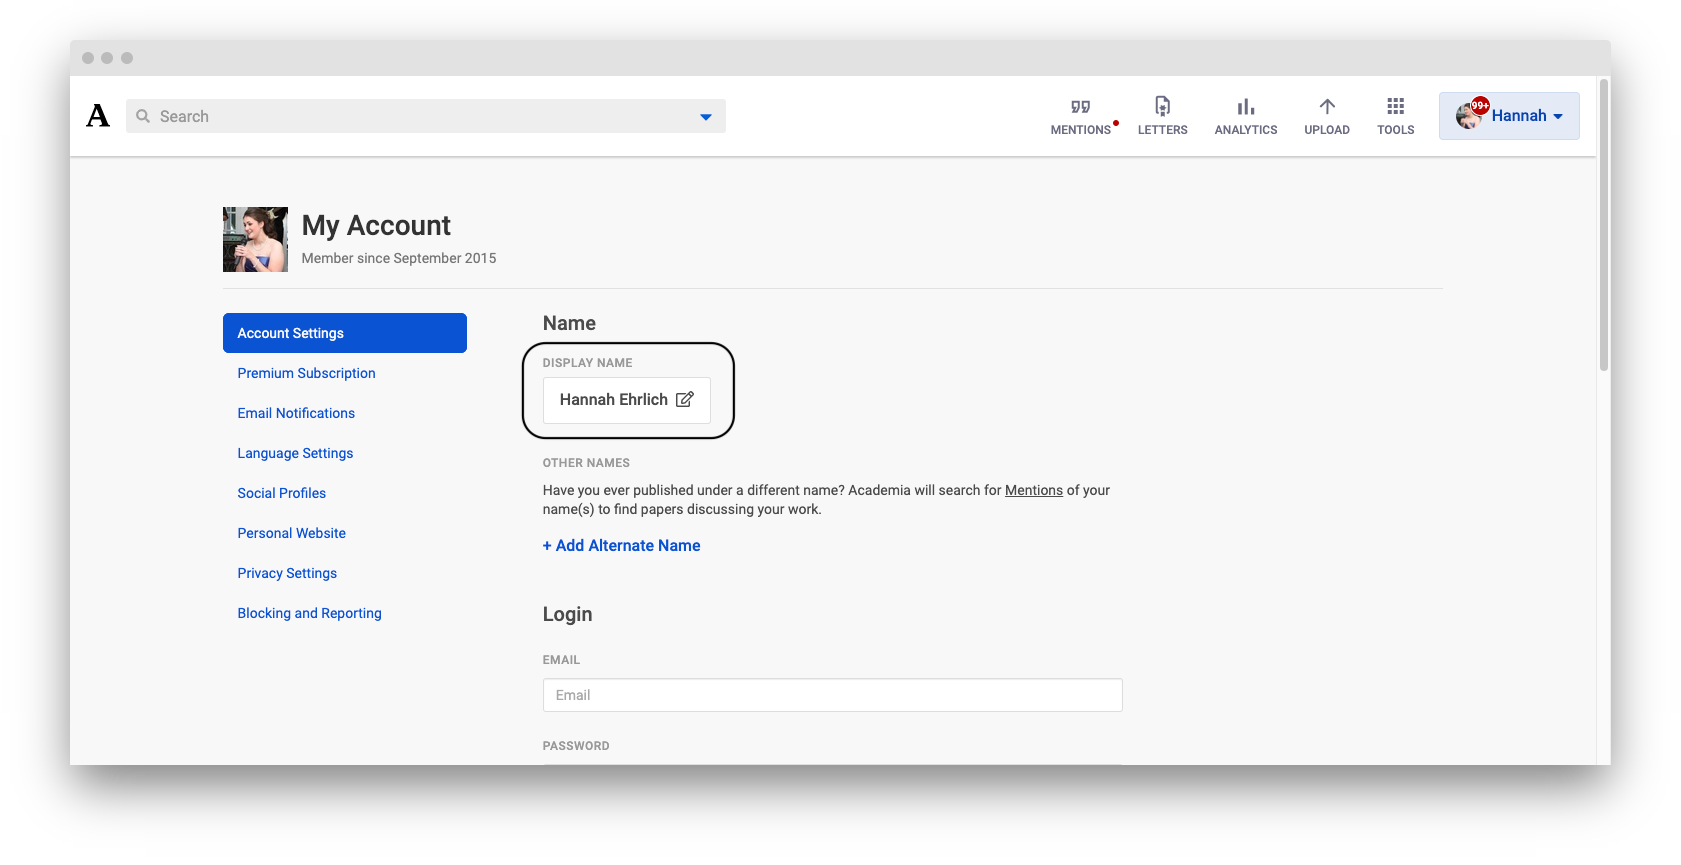Click the Upload arrow icon
Viewport: 1681px width, 865px height.
(1327, 106)
